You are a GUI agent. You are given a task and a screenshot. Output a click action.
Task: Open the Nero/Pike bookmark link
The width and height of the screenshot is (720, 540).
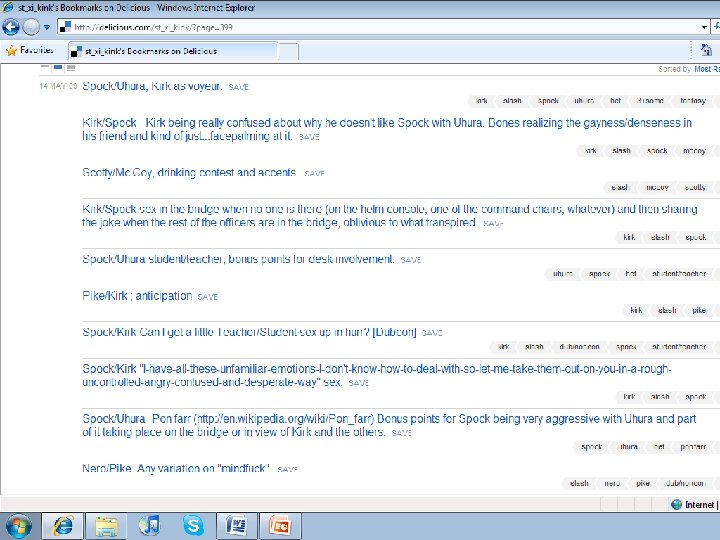coord(176,468)
